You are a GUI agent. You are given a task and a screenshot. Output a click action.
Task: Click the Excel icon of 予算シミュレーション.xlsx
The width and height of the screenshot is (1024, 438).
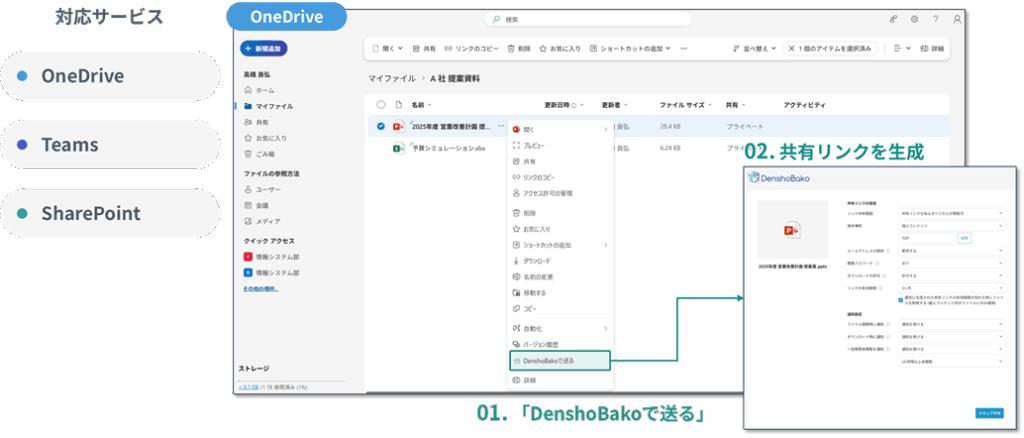click(398, 148)
